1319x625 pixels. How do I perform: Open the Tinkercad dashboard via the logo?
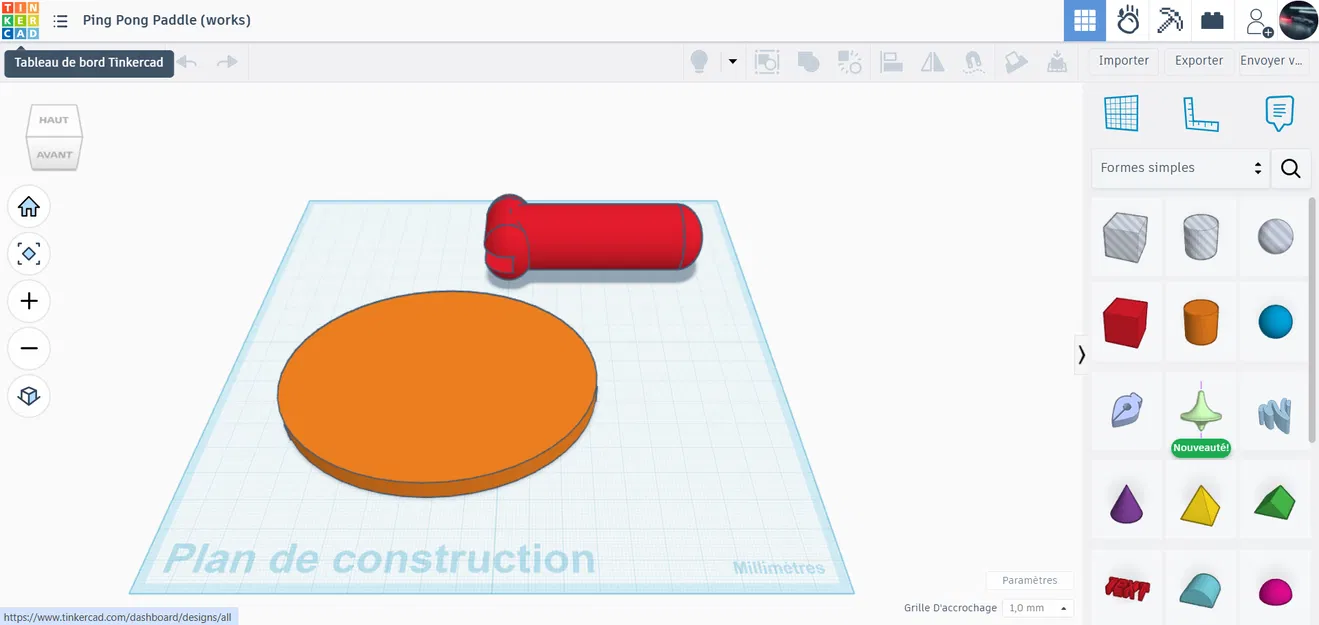point(20,20)
